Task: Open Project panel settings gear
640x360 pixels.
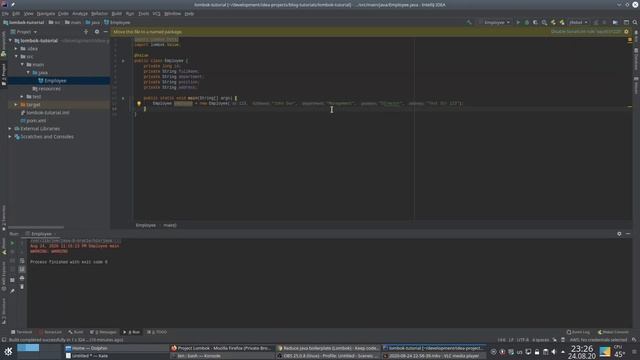Action: point(97,31)
